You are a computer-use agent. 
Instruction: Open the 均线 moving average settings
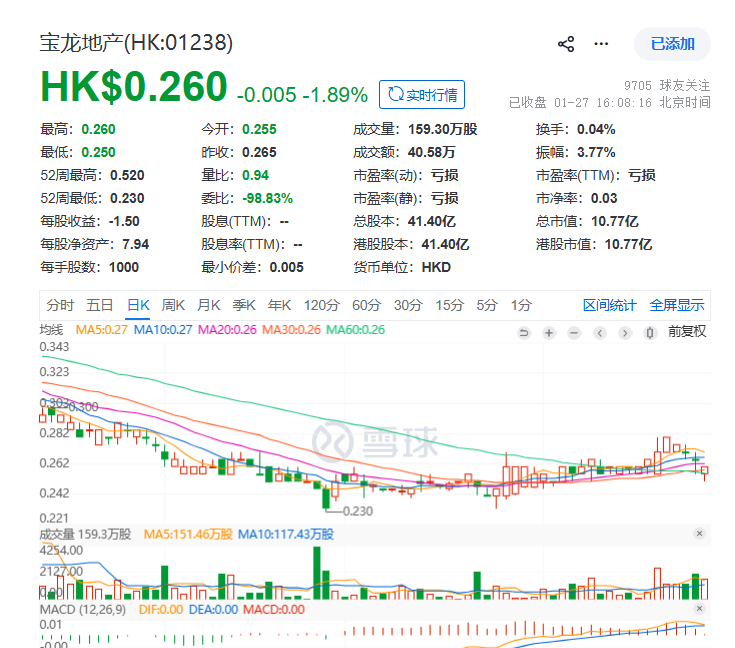[x=52, y=330]
